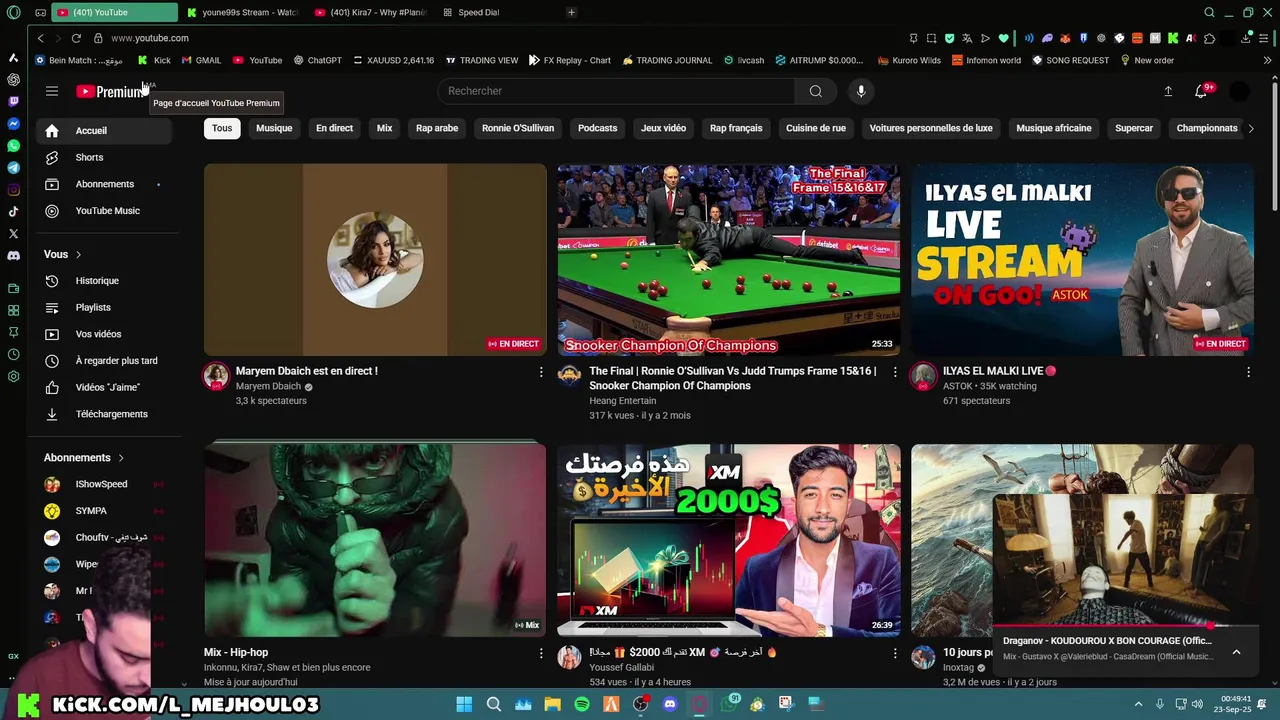1280x720 pixels.
Task: Select the Ronnie O'Sullivan filter chip
Action: click(x=518, y=128)
